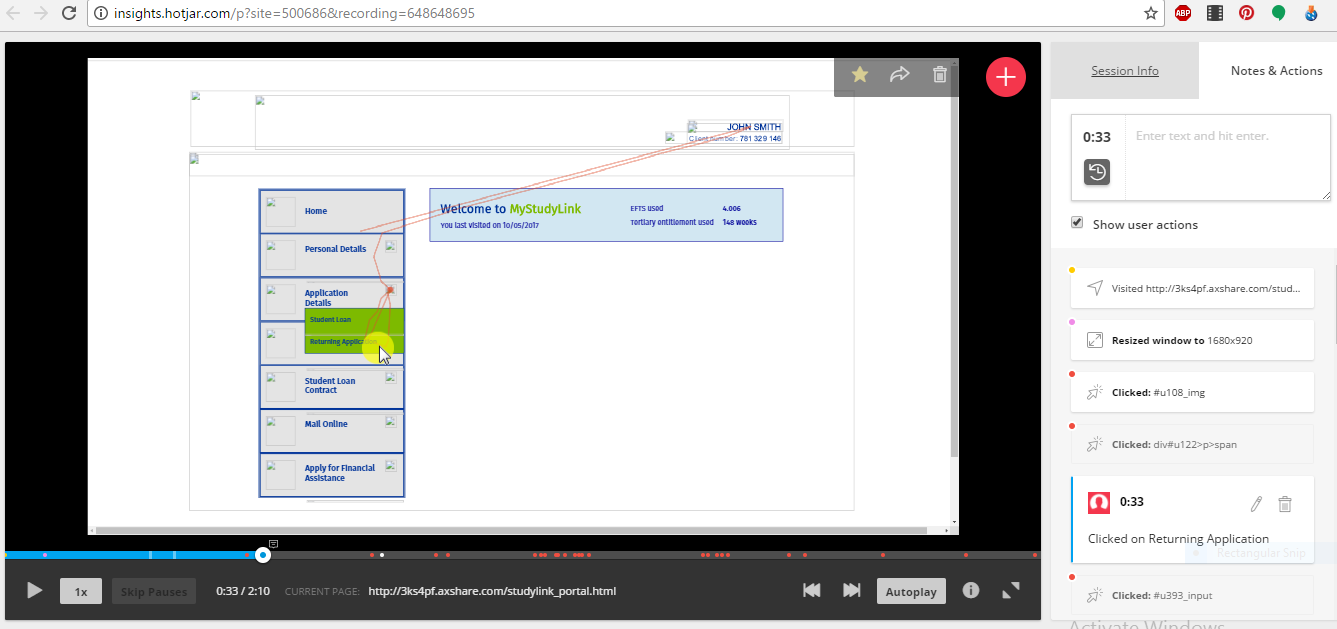Select Resized window to 1680x920 action

1192,340
